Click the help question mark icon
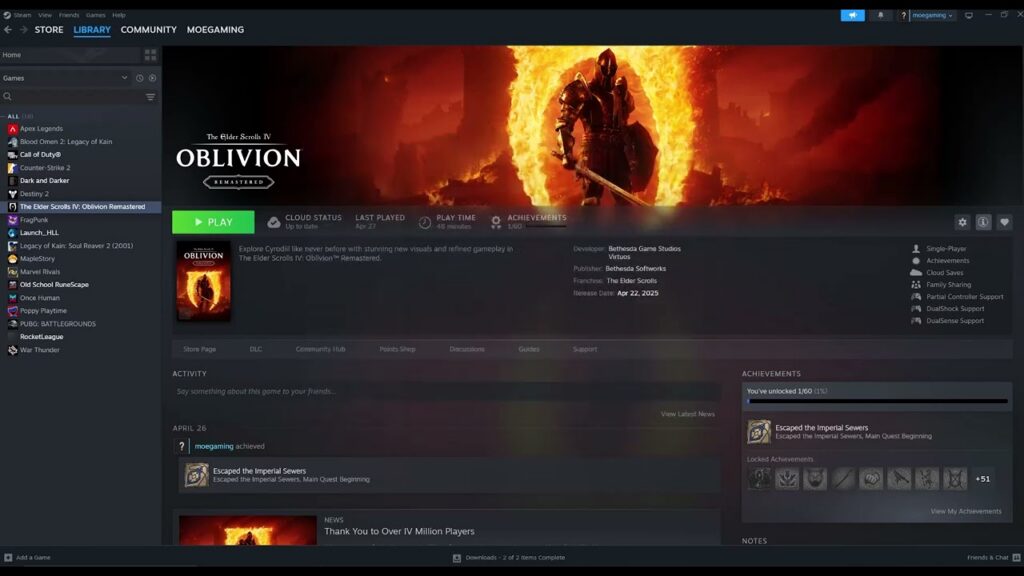The height and width of the screenshot is (576, 1024). coord(903,15)
